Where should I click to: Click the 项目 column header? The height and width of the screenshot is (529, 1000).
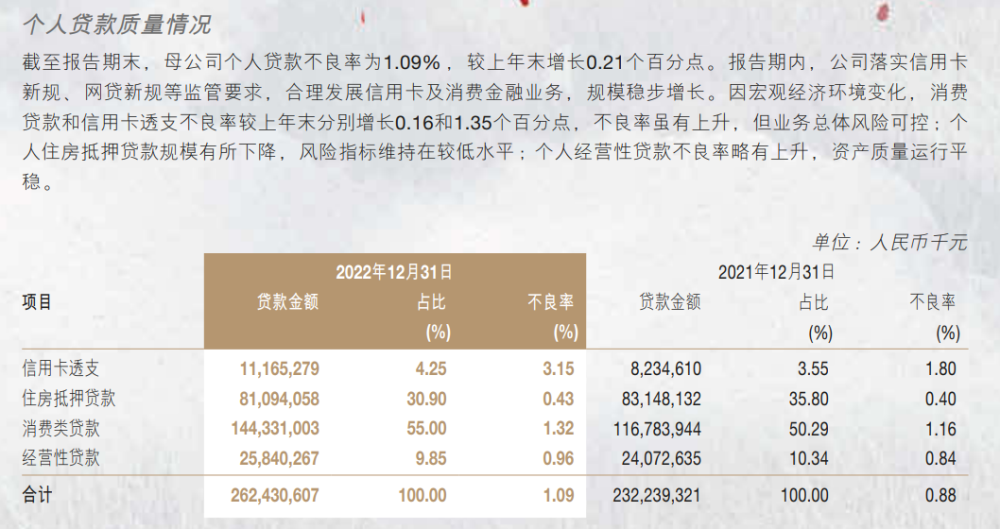pos(37,302)
